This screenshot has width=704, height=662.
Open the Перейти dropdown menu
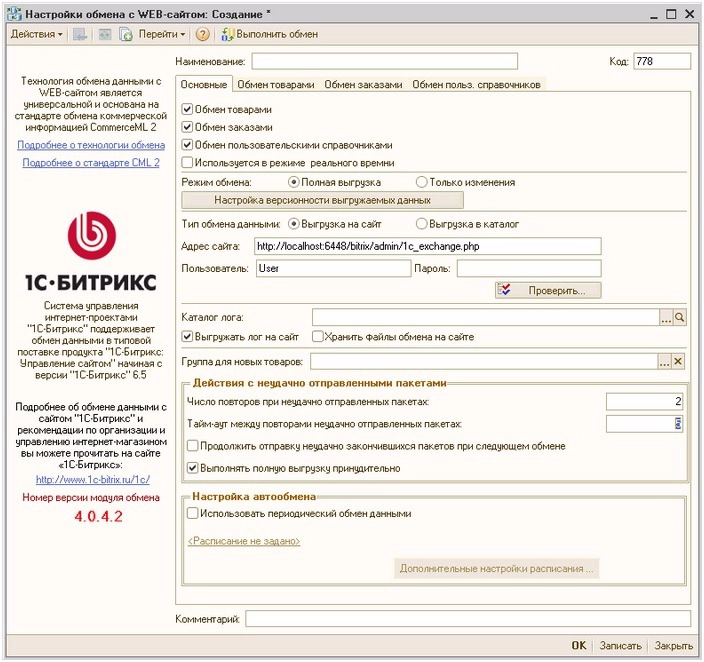[162, 34]
